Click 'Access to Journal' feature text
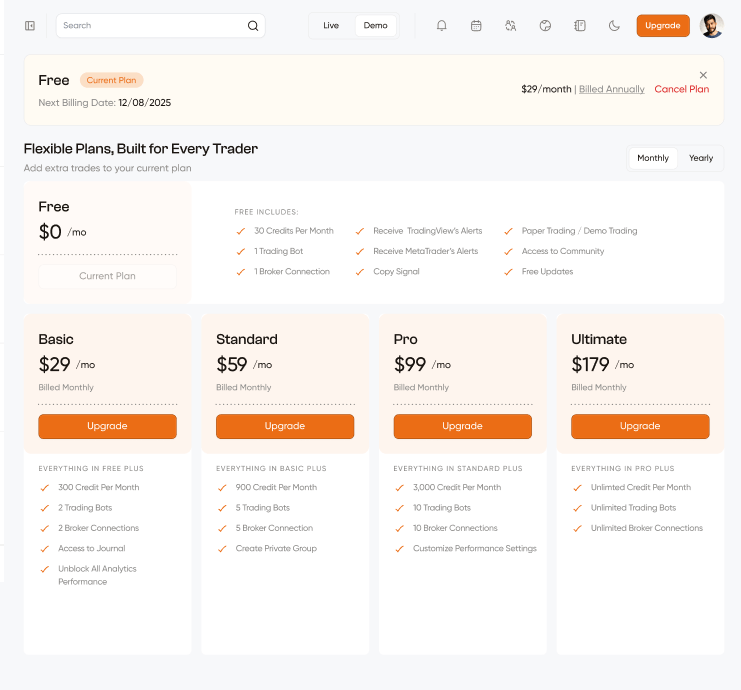Screen dimensions: 741x690 pyautogui.click(x=92, y=548)
